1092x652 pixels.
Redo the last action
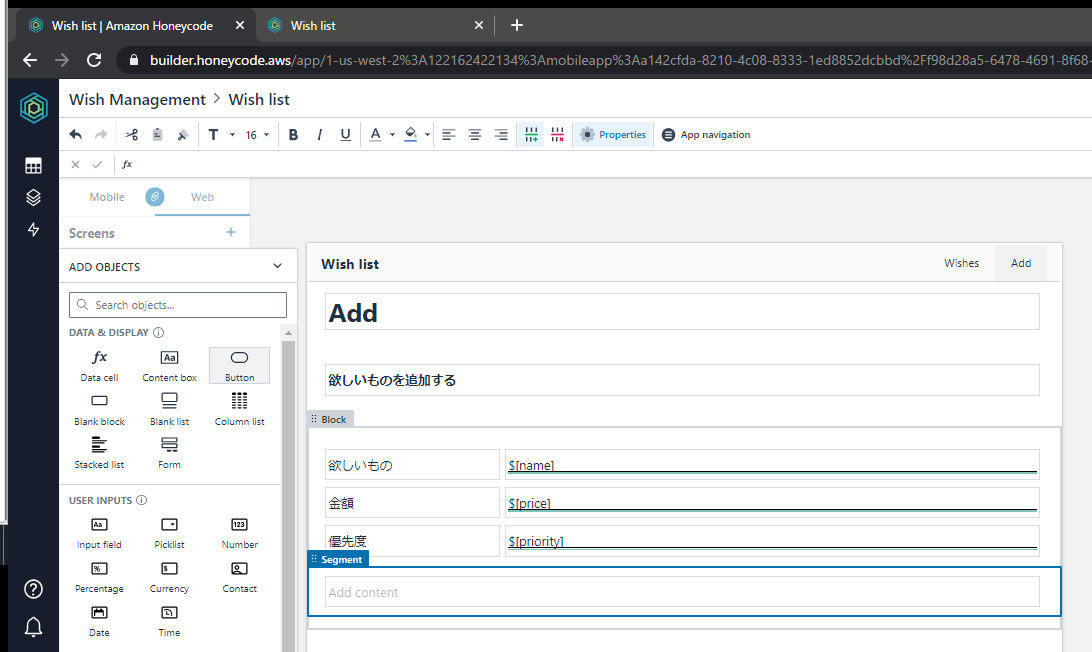point(101,134)
